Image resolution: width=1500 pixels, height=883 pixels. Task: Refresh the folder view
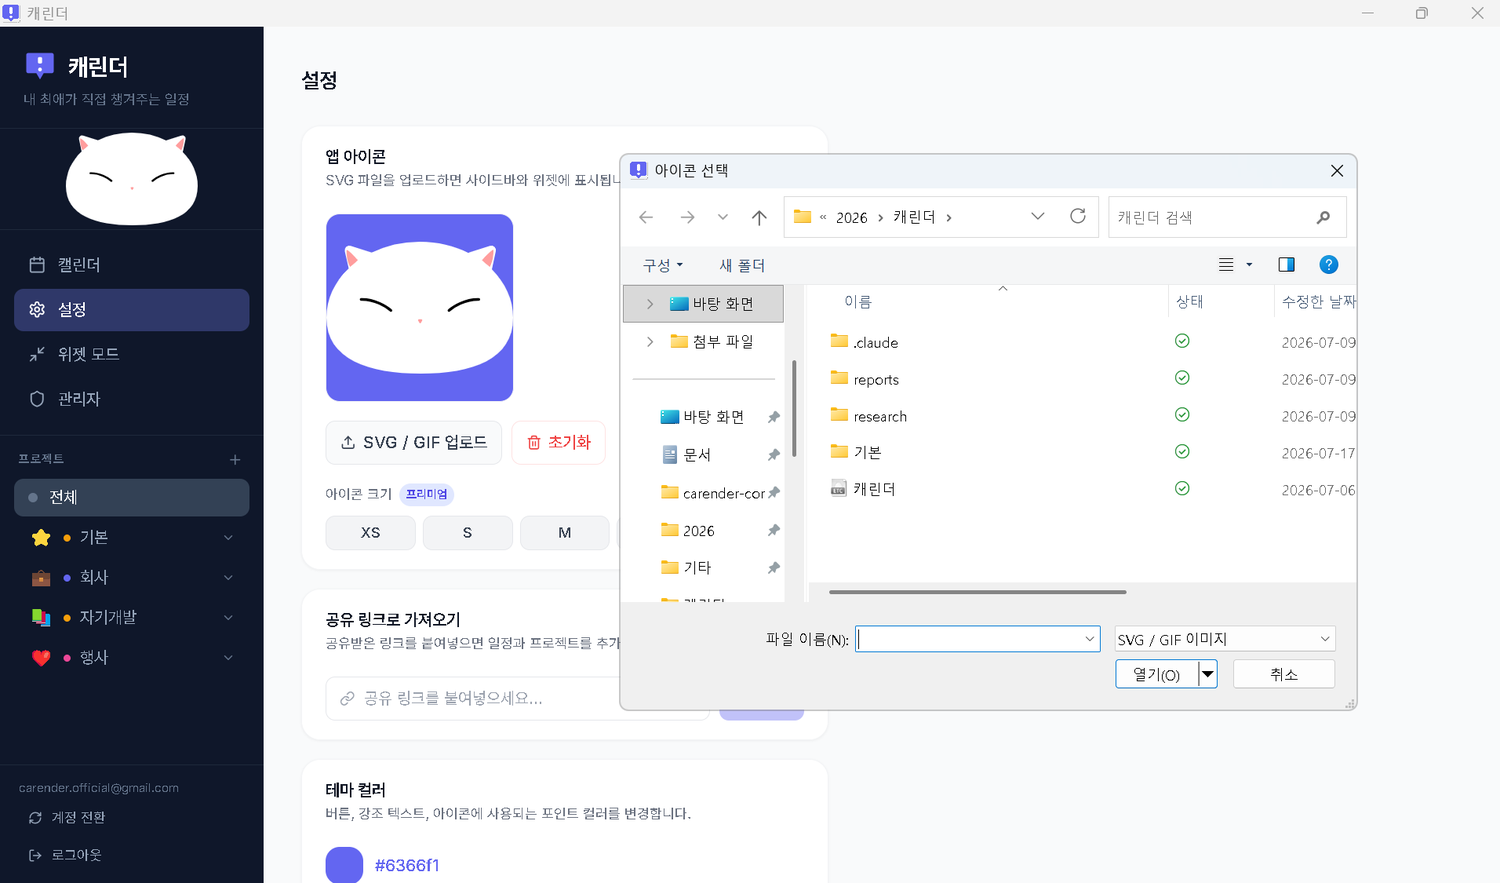pos(1077,217)
